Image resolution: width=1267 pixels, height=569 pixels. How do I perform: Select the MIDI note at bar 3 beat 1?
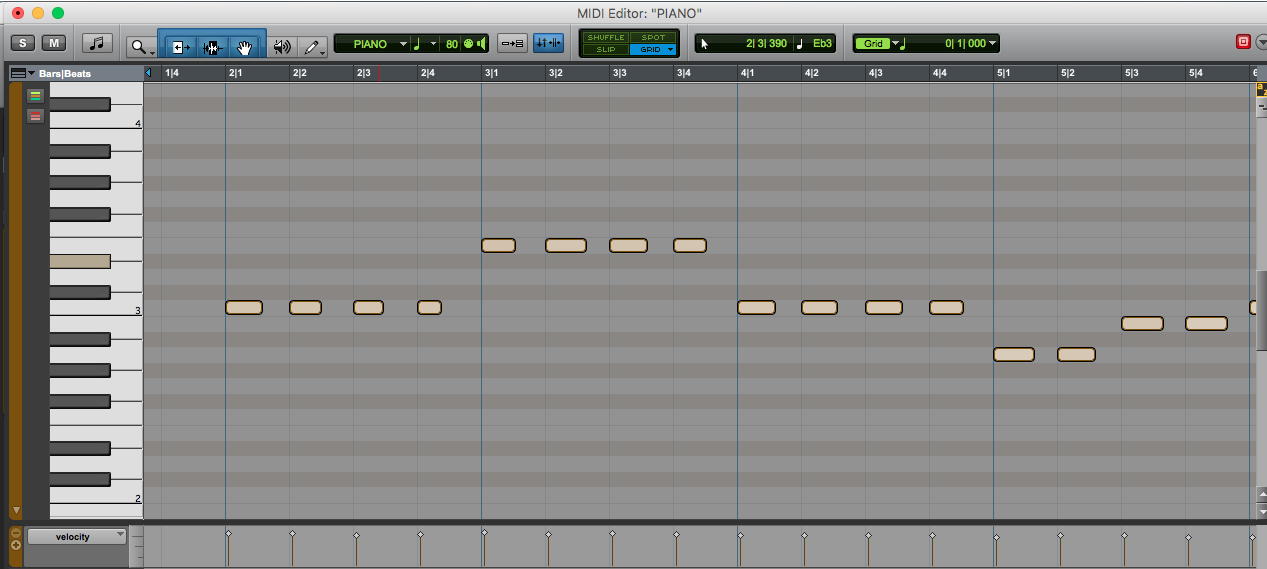tap(498, 245)
